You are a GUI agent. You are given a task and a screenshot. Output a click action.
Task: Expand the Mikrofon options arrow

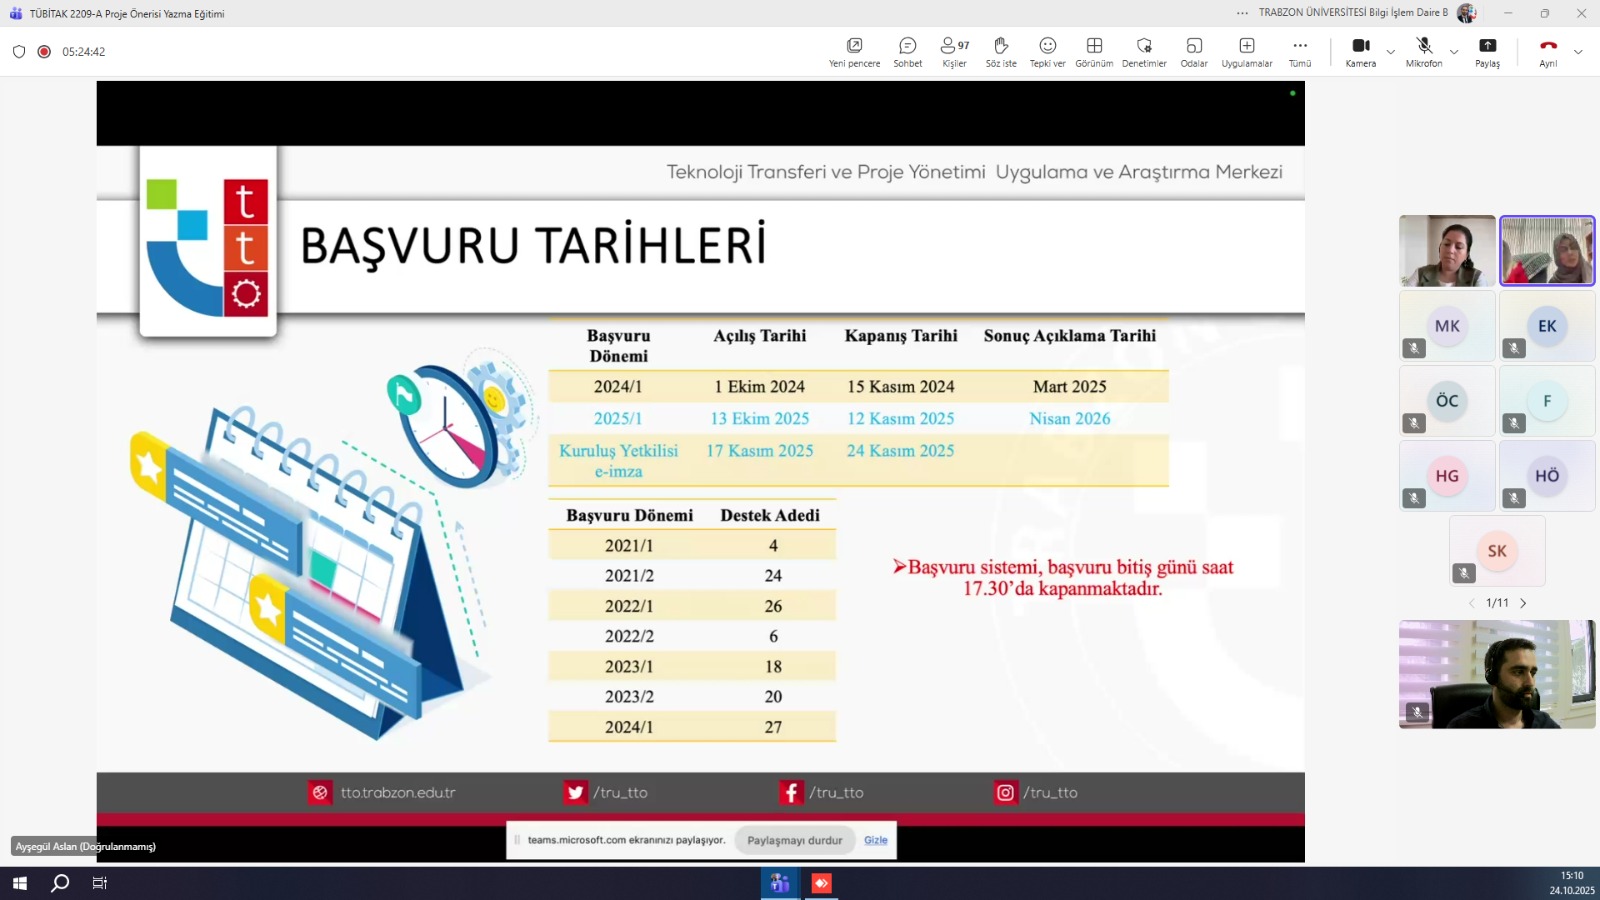[x=1454, y=52]
